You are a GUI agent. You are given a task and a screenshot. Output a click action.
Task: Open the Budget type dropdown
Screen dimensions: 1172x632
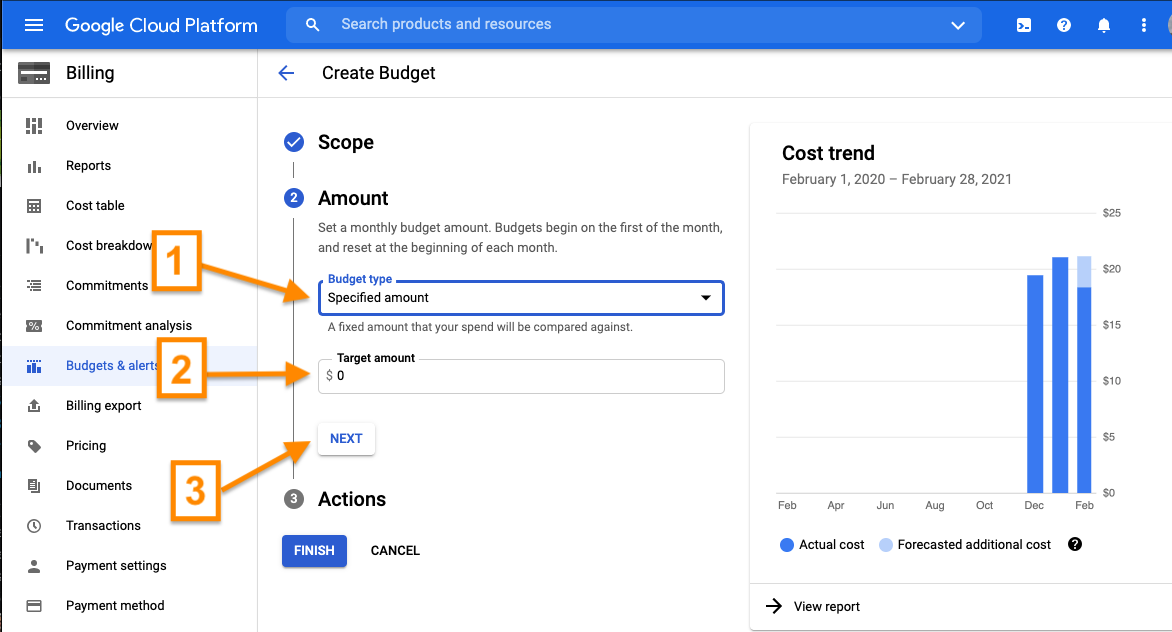pyautogui.click(x=521, y=297)
